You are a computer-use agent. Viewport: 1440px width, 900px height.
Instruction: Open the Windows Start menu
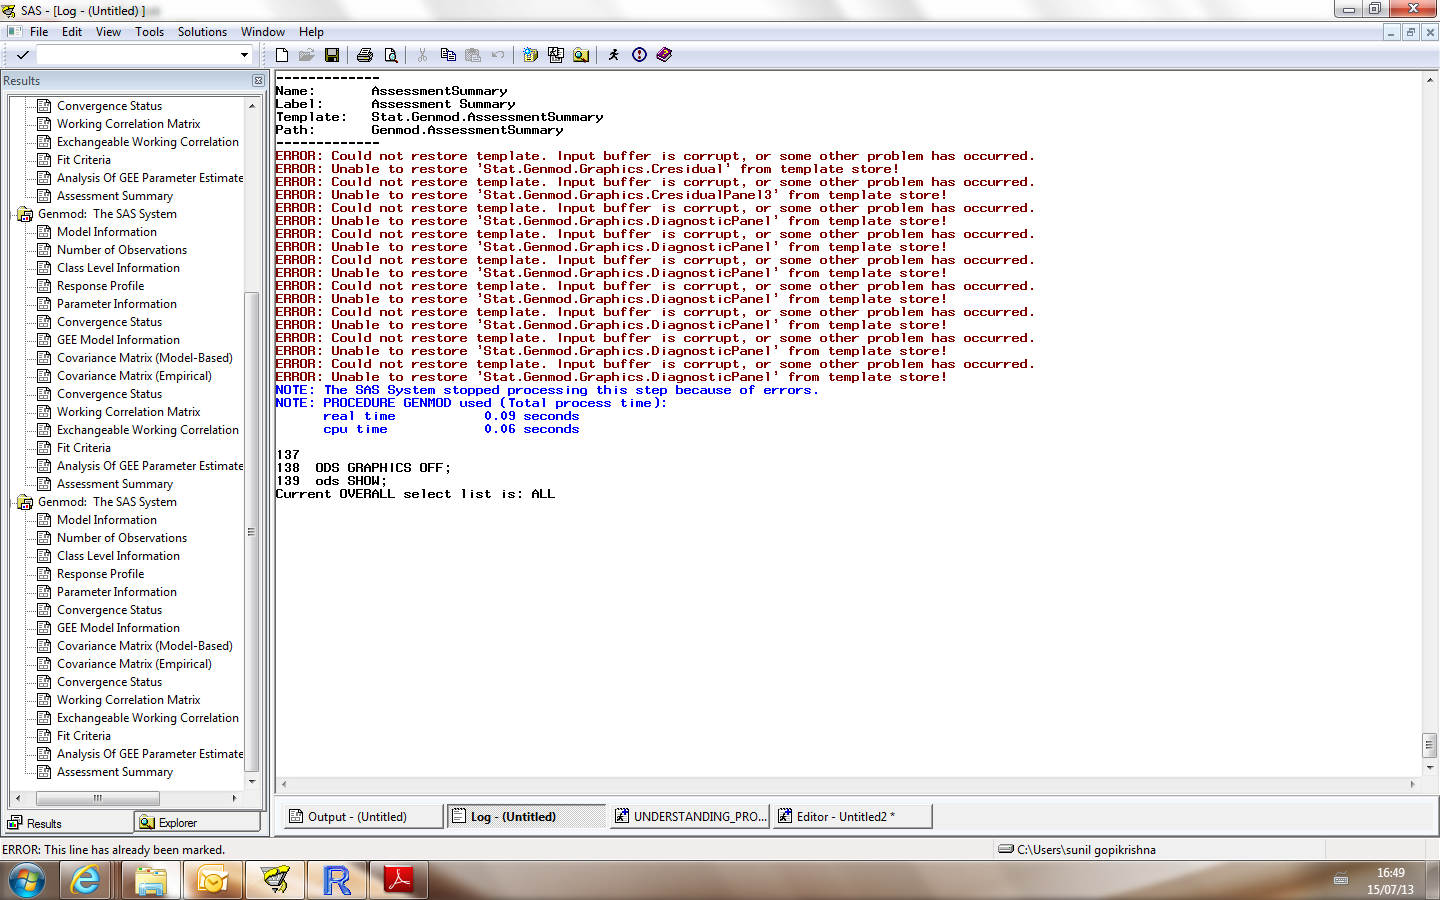pyautogui.click(x=27, y=881)
